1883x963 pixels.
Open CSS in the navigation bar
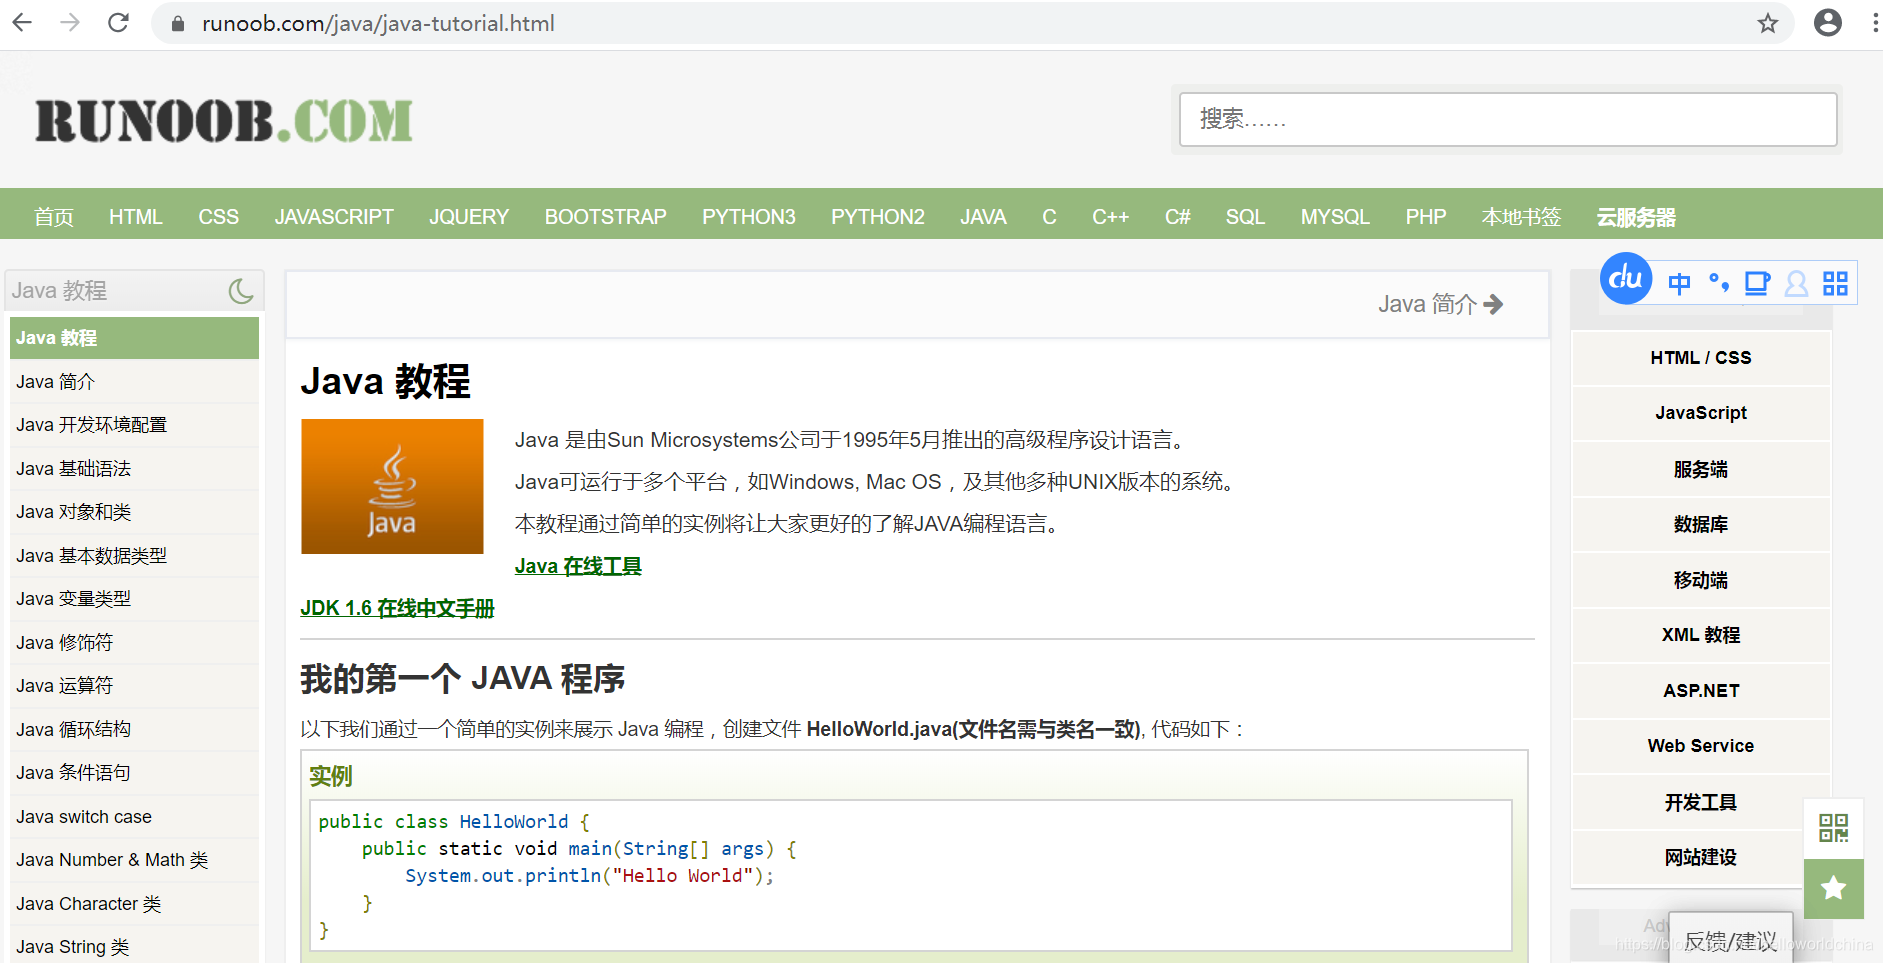218,217
